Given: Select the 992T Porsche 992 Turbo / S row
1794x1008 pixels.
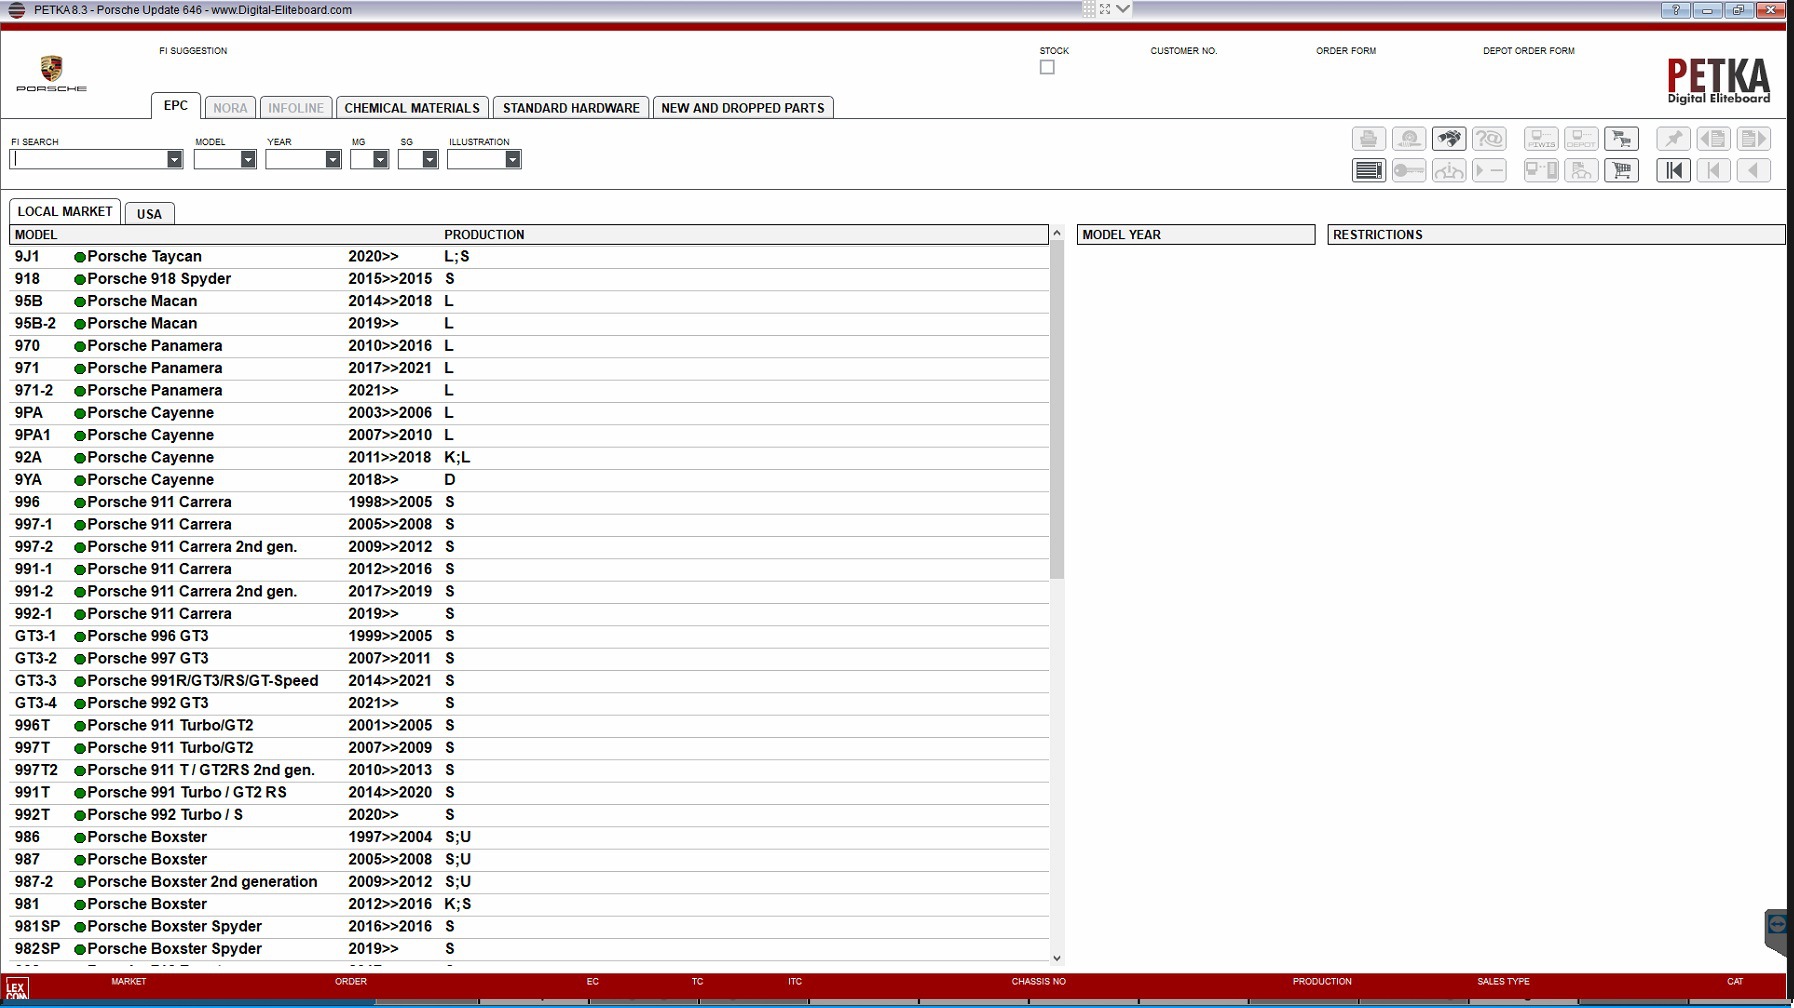Looking at the screenshot, I should [529, 815].
